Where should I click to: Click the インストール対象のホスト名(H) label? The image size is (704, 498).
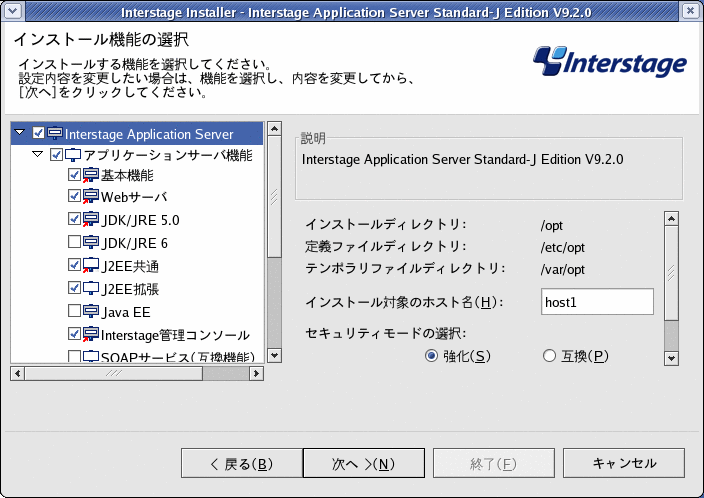click(404, 302)
